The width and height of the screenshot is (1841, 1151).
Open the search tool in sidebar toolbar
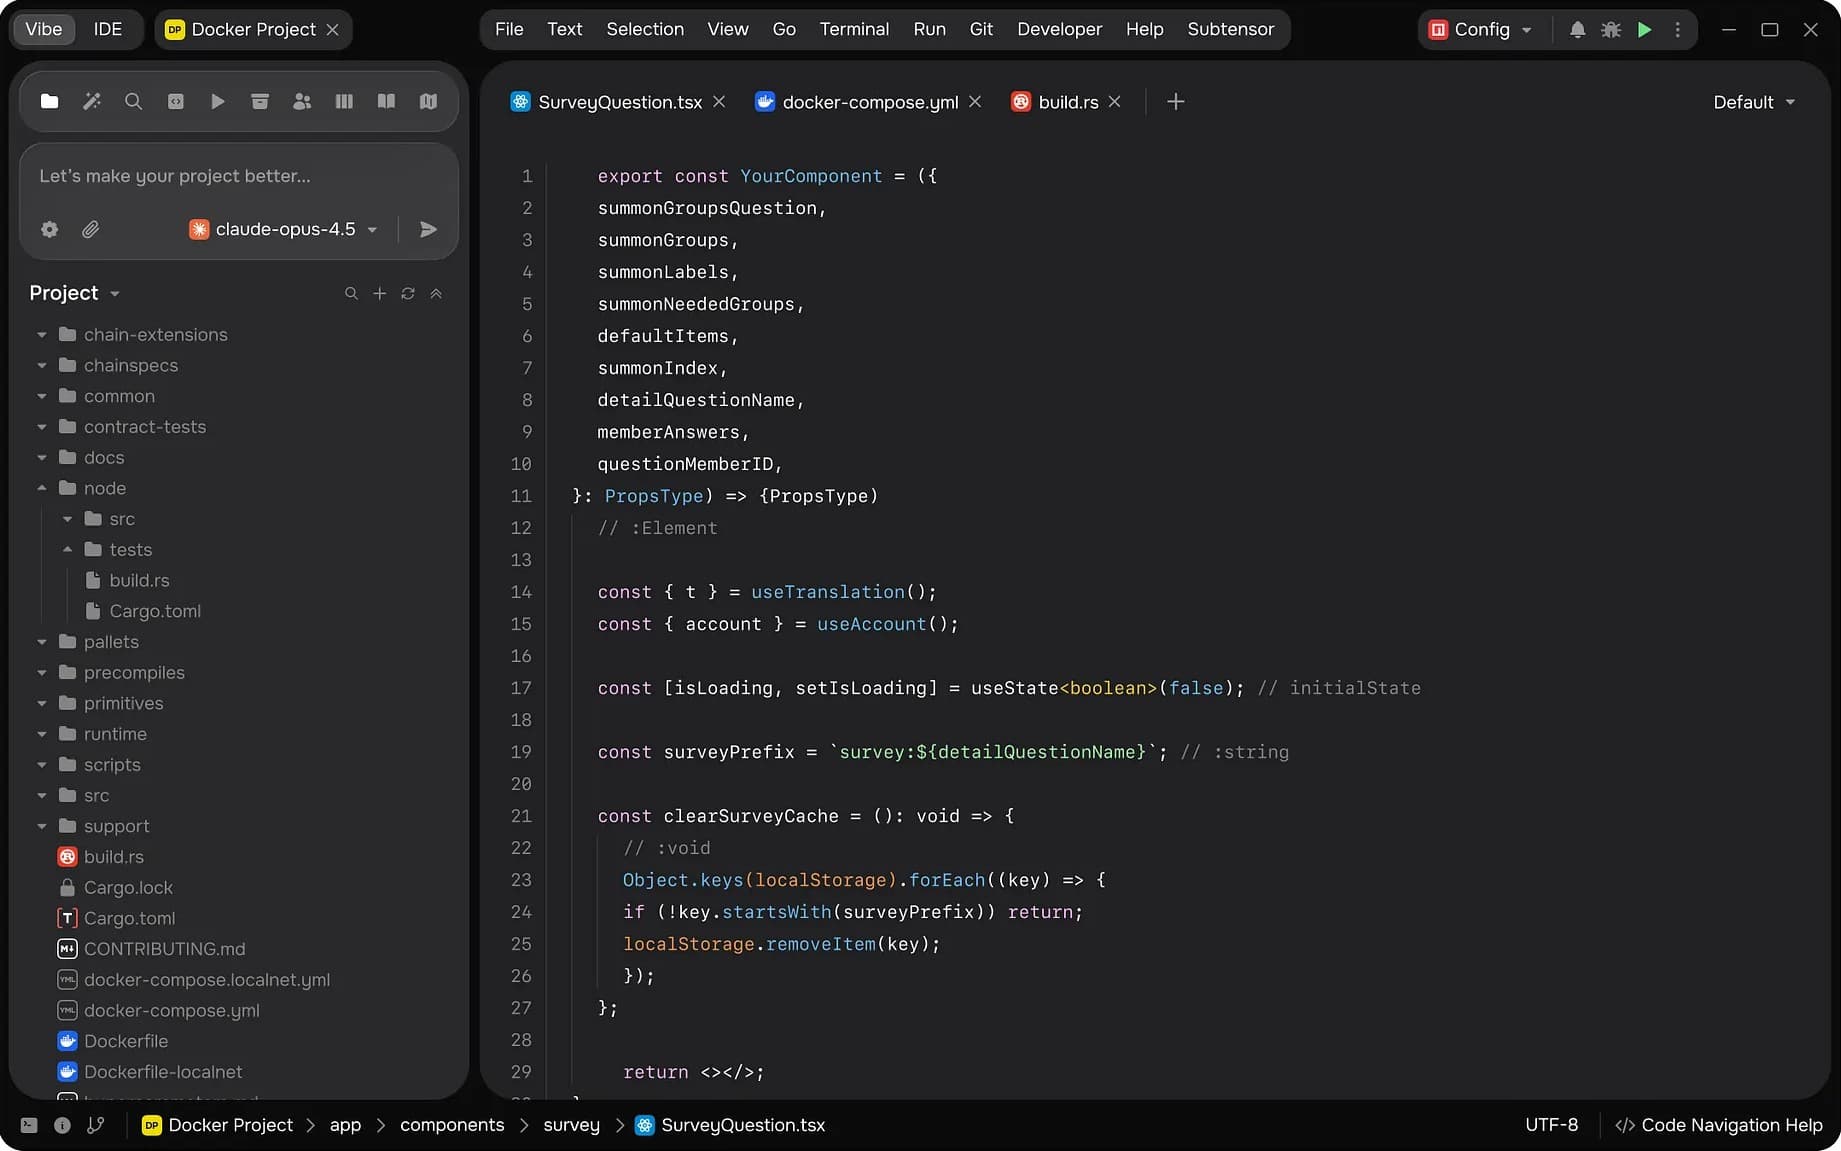coord(133,101)
